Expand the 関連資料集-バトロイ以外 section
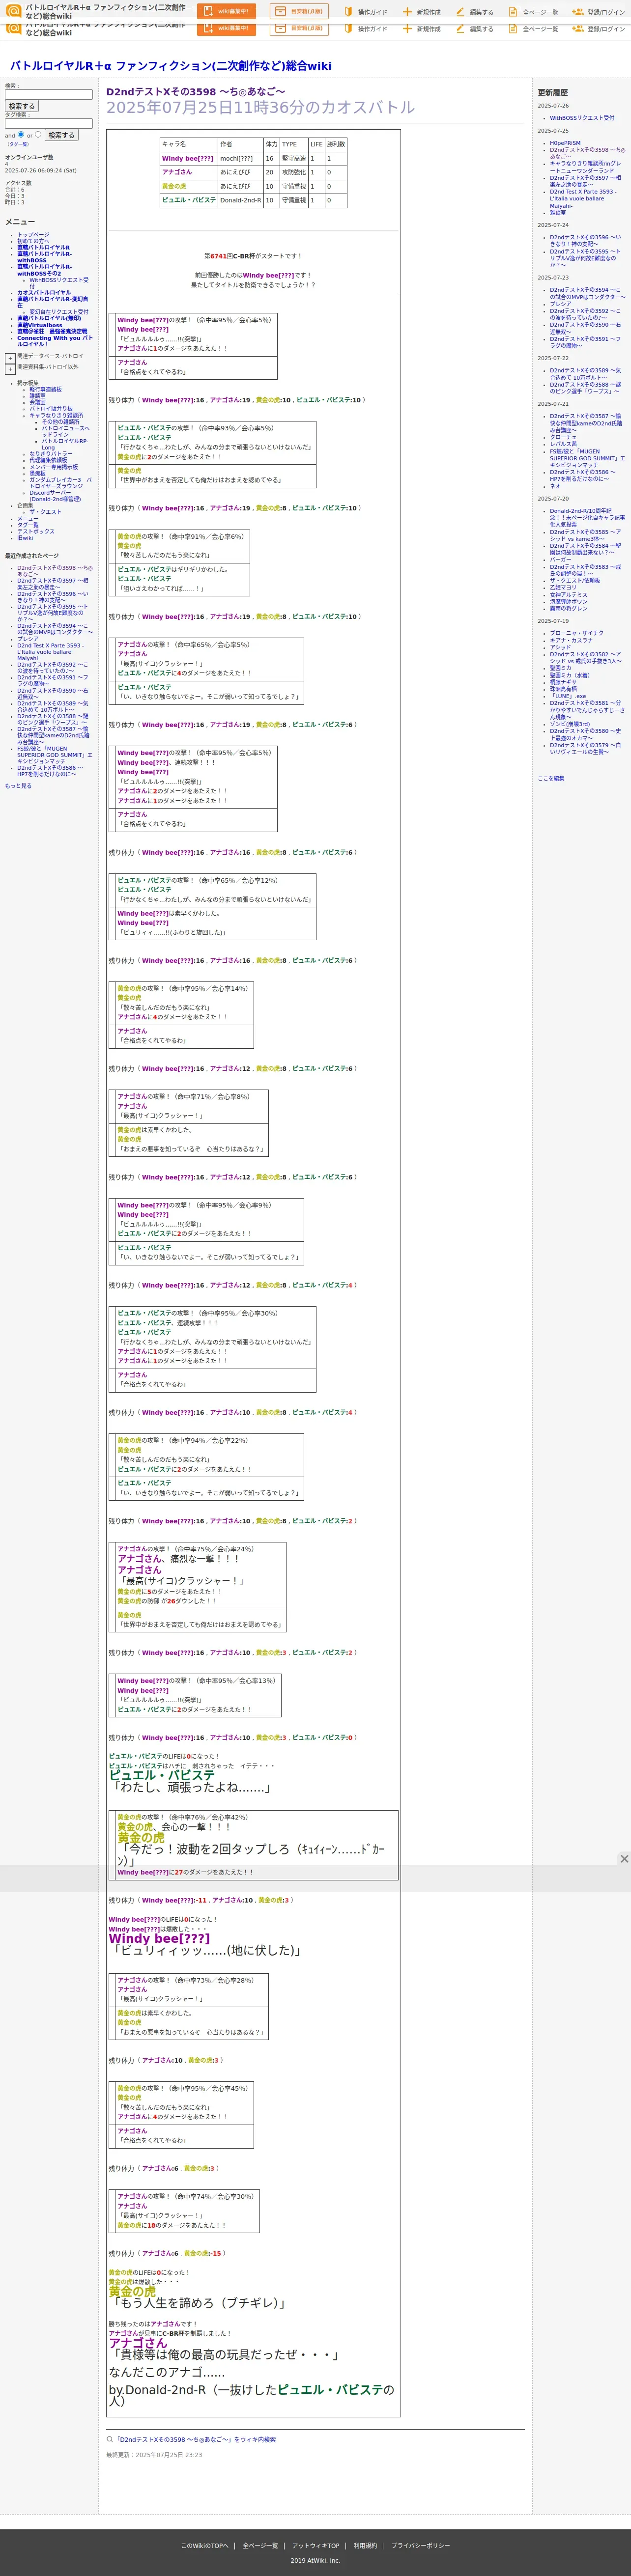This screenshot has height=2576, width=631. (10, 369)
